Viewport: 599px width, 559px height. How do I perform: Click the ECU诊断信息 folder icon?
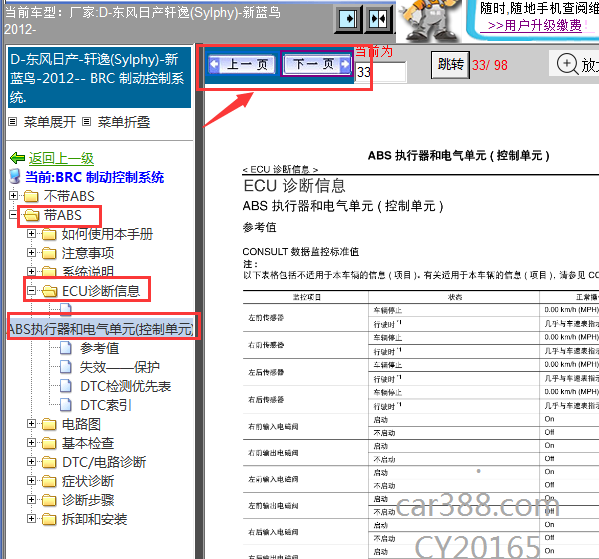click(x=50, y=291)
